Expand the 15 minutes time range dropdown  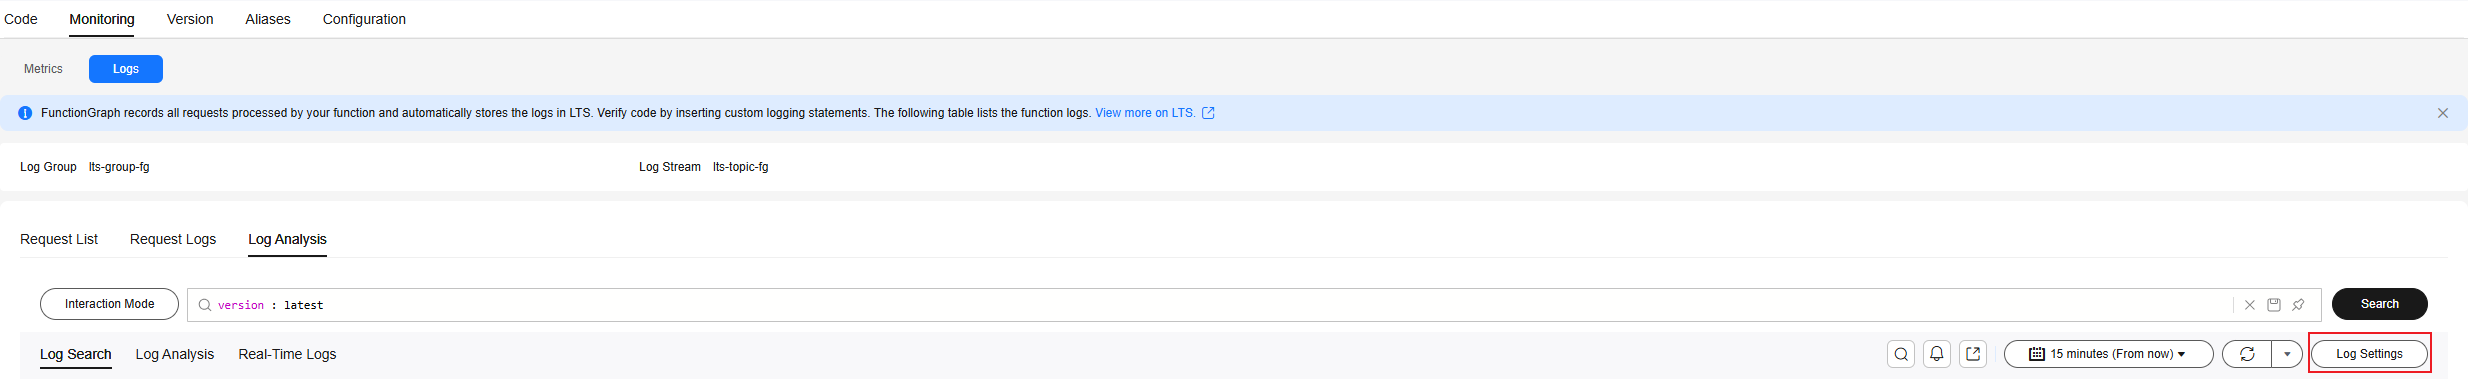[x=2108, y=354]
